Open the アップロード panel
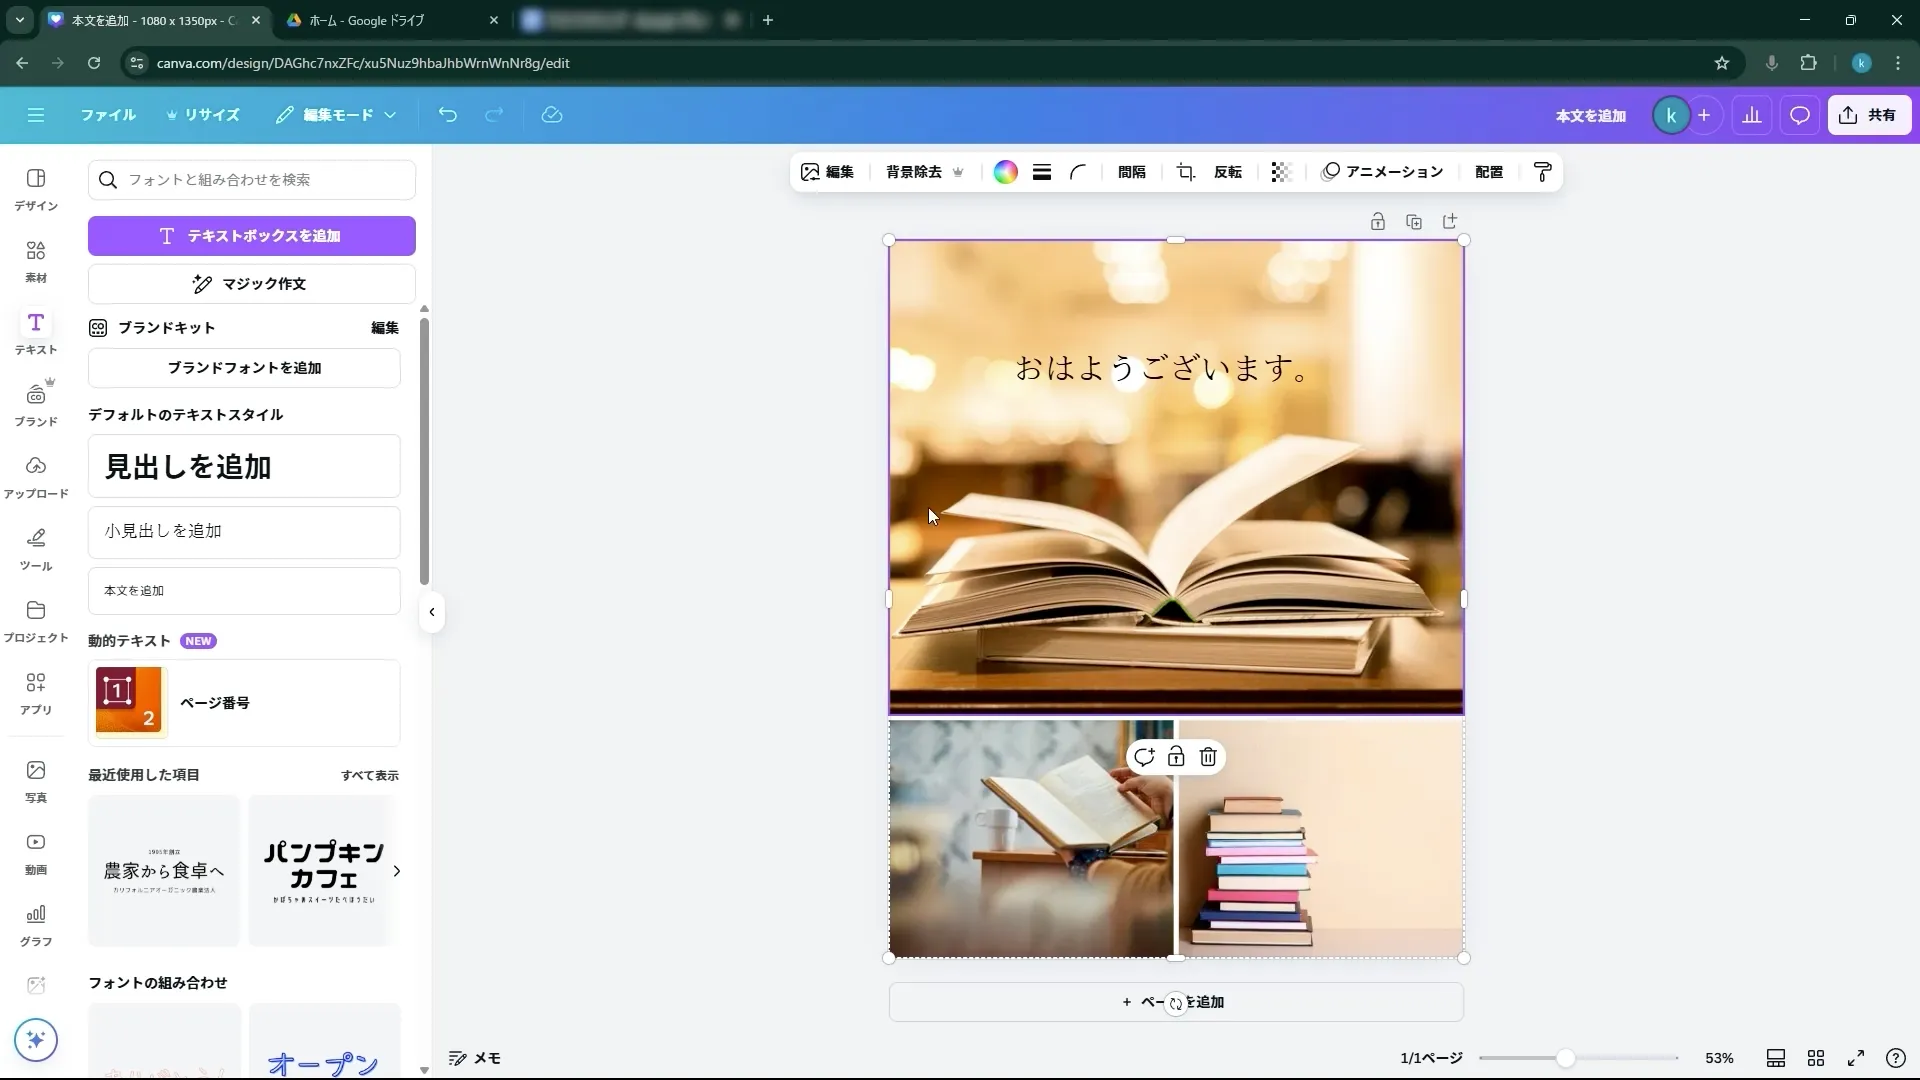 tap(35, 475)
